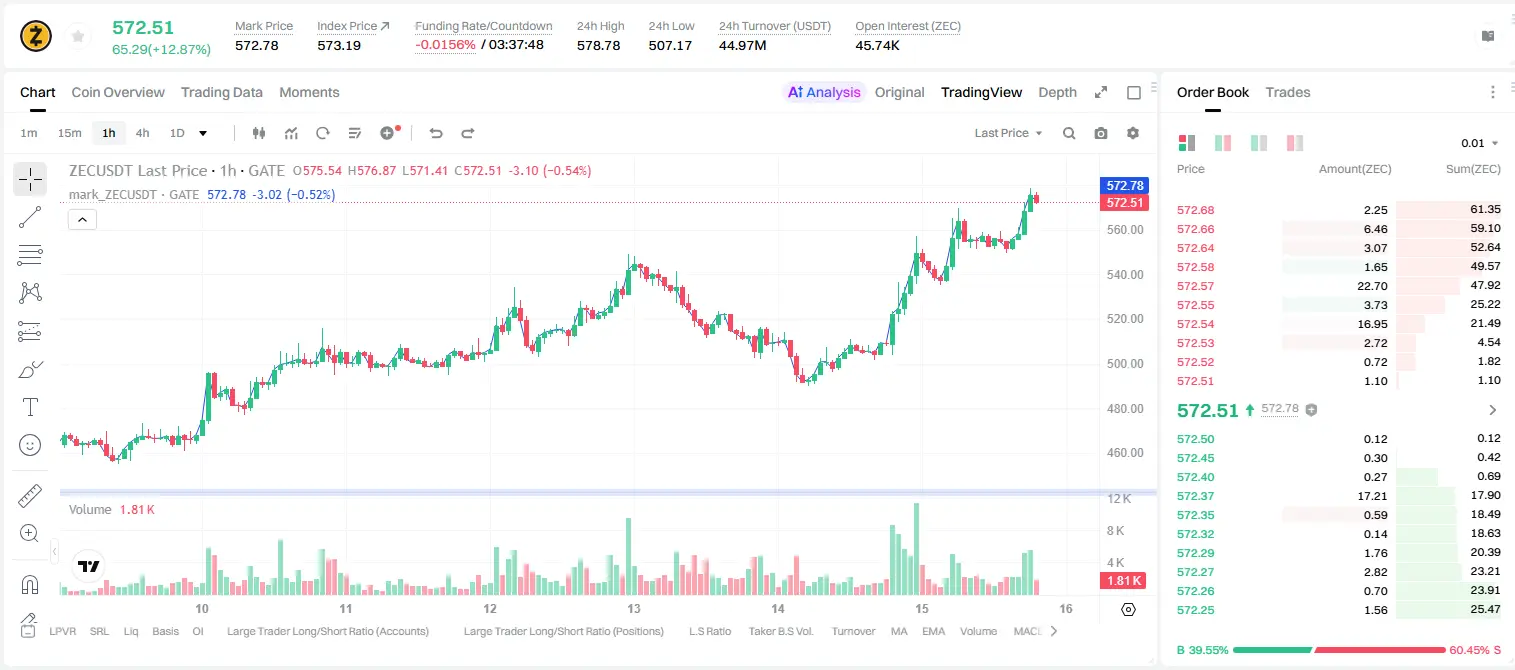
Task: Select the crosshair cursor tool
Action: pos(30,180)
